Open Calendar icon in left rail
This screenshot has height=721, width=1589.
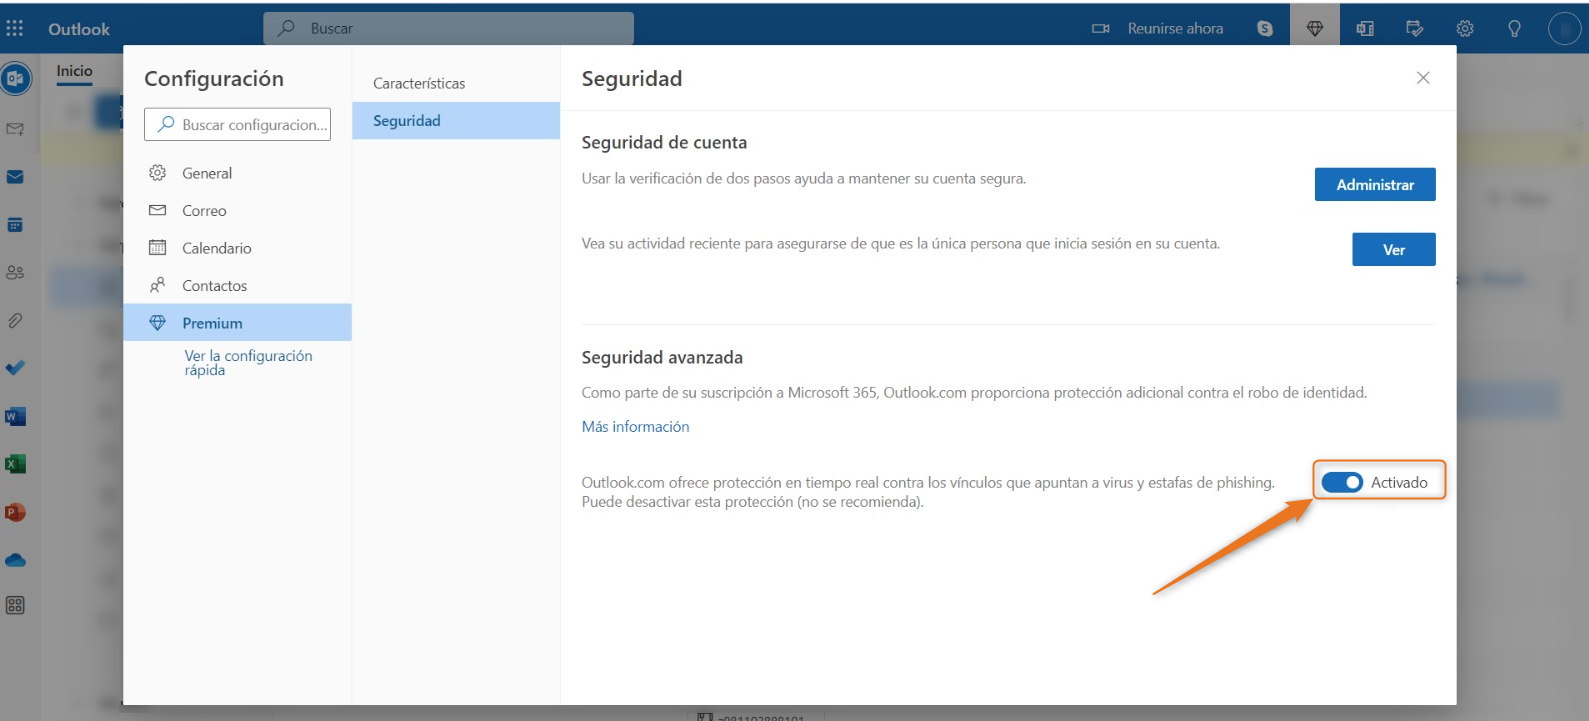tap(15, 225)
